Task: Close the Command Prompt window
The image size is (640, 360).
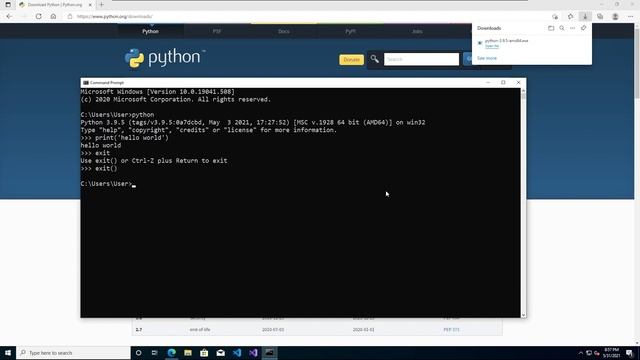Action: tap(518, 82)
